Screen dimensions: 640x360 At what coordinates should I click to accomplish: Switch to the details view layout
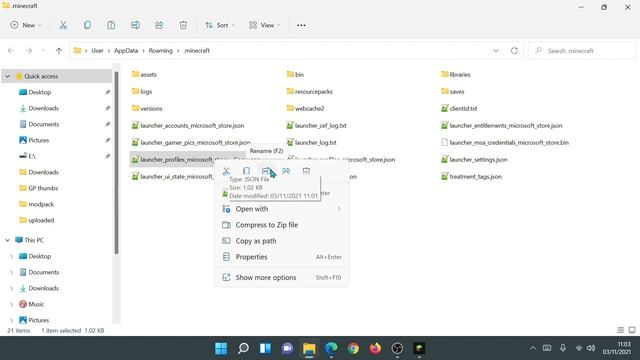(620, 330)
